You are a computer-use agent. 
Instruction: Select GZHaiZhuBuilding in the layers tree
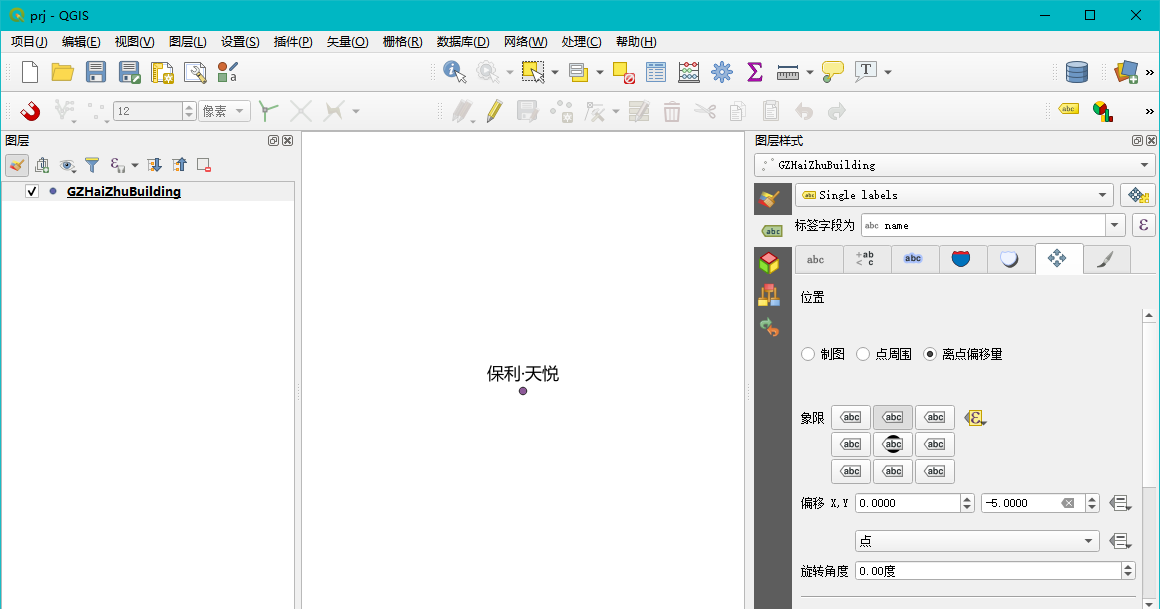124,192
